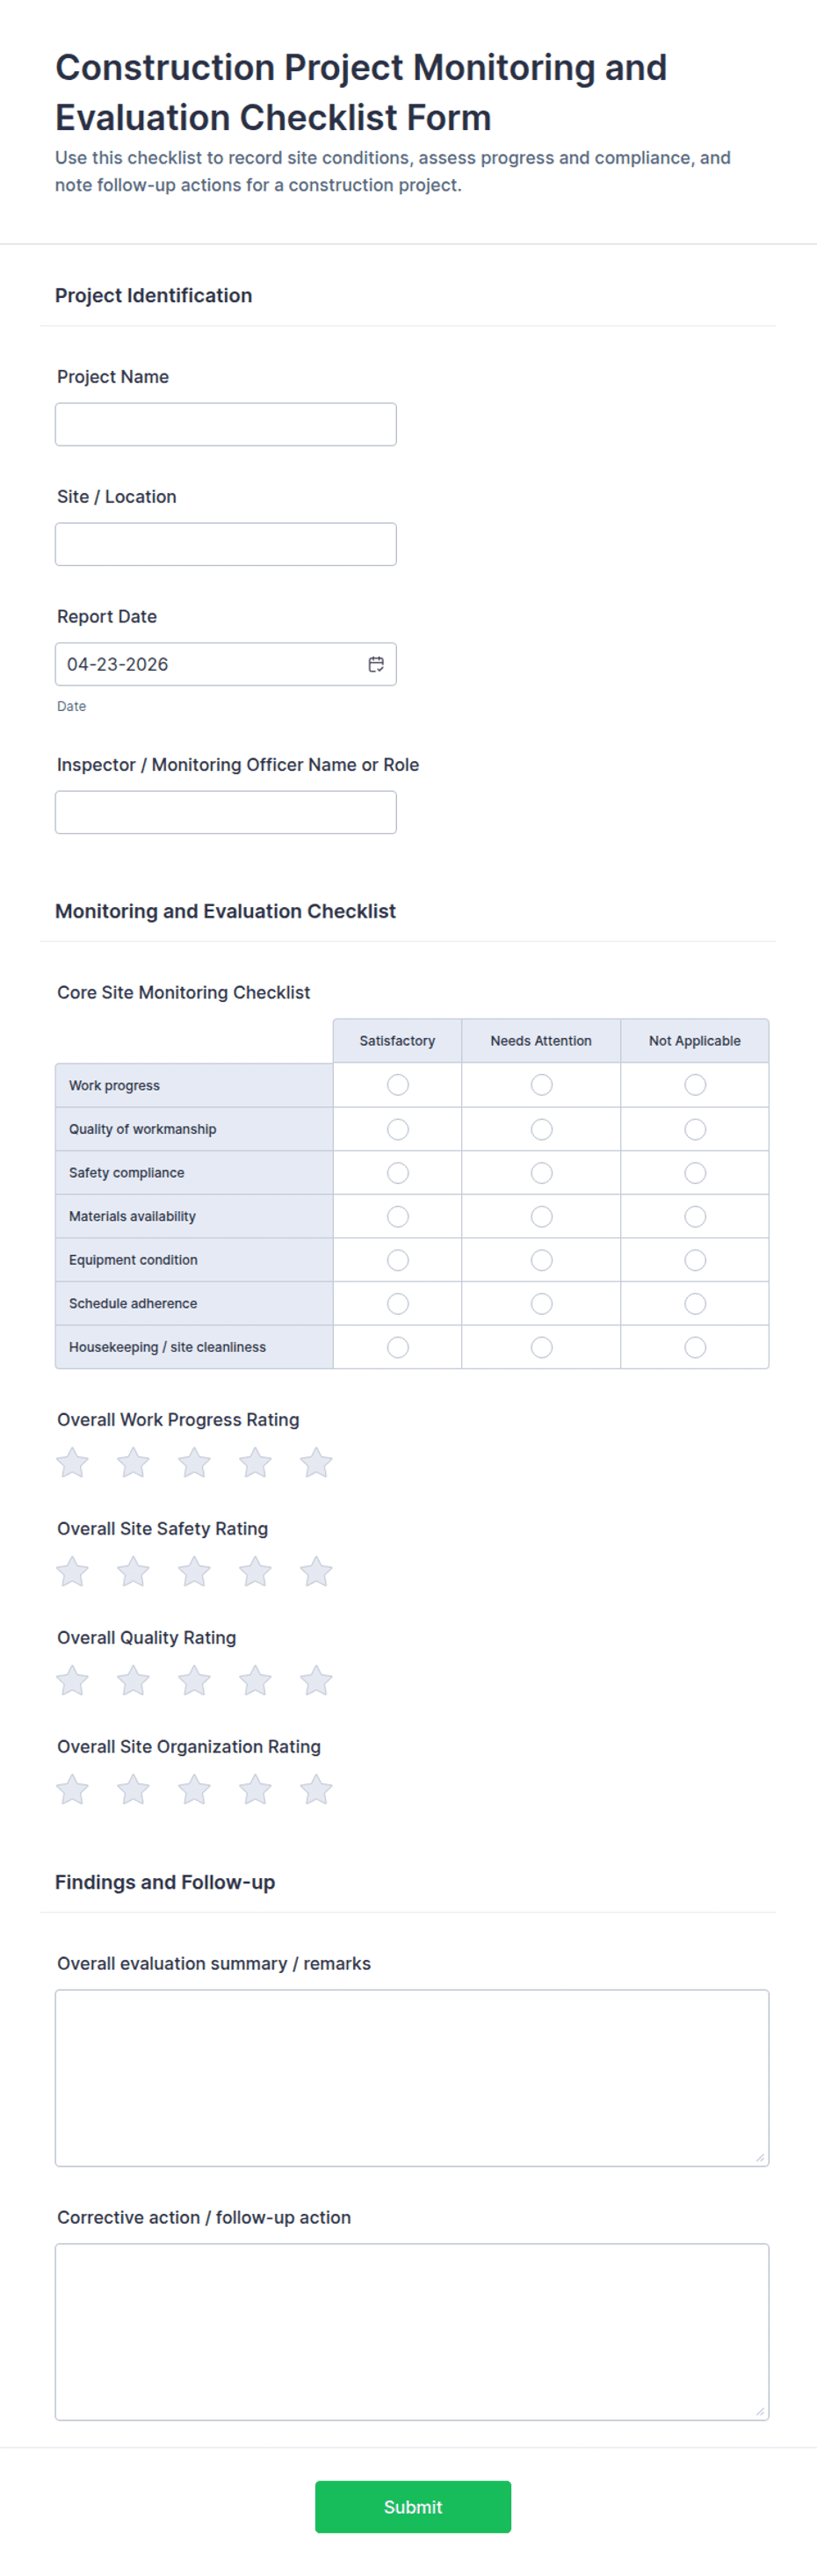The width and height of the screenshot is (817, 2576).
Task: Open the Report Date calendar picker icon
Action: [x=376, y=664]
